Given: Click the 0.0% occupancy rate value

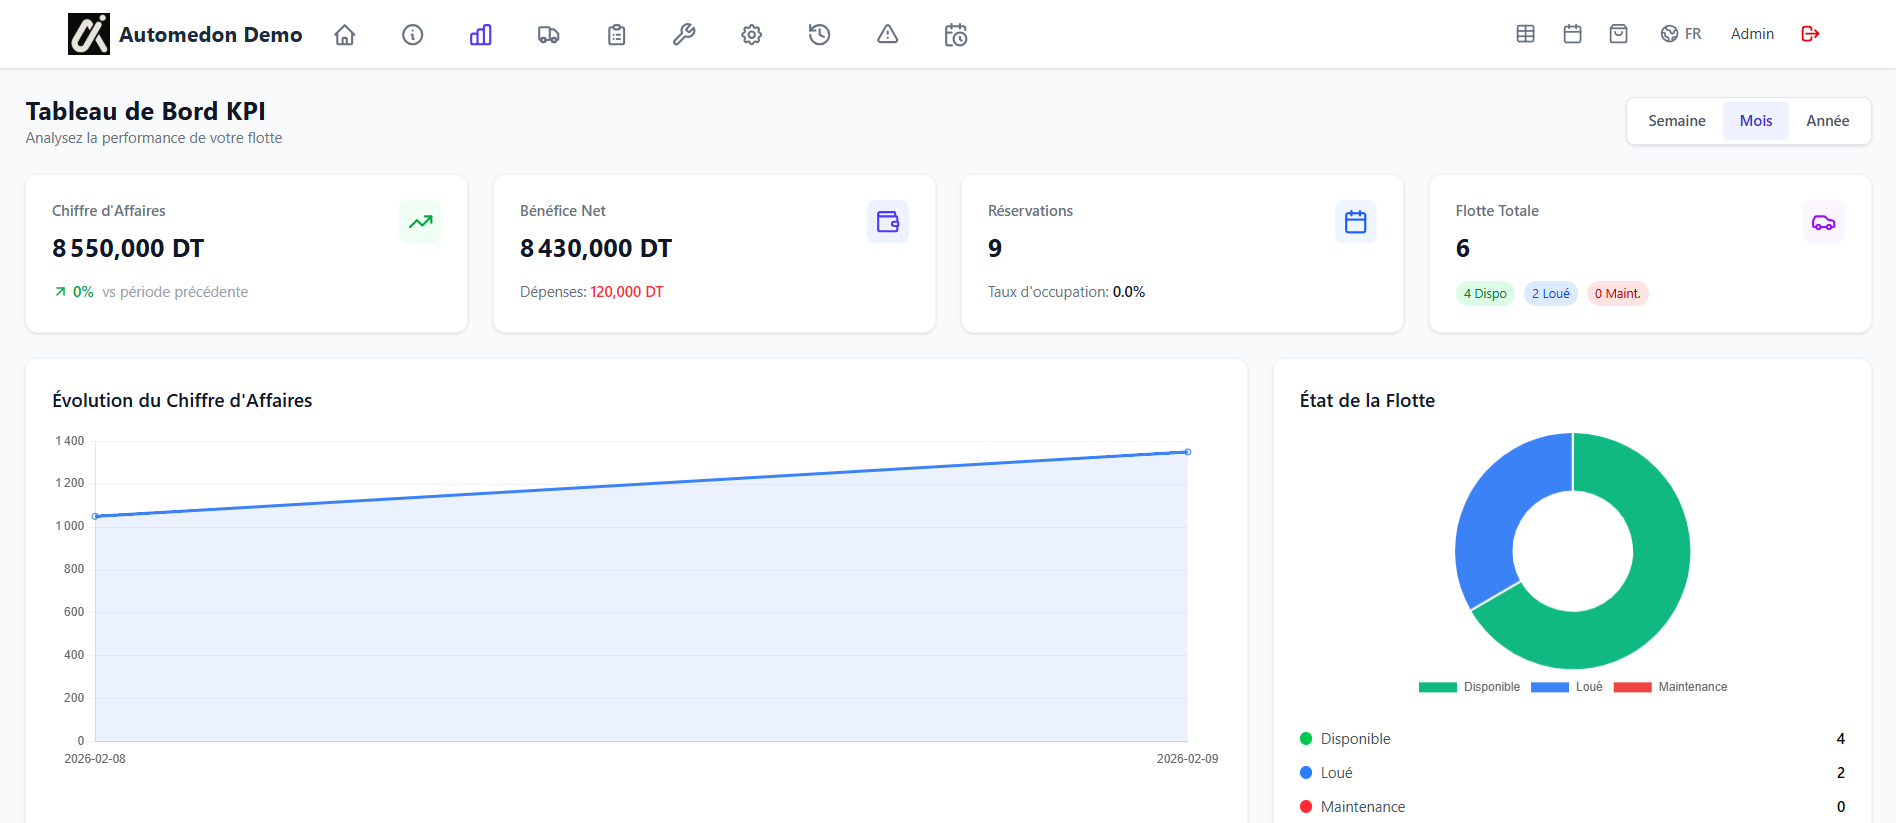Looking at the screenshot, I should click(1129, 292).
